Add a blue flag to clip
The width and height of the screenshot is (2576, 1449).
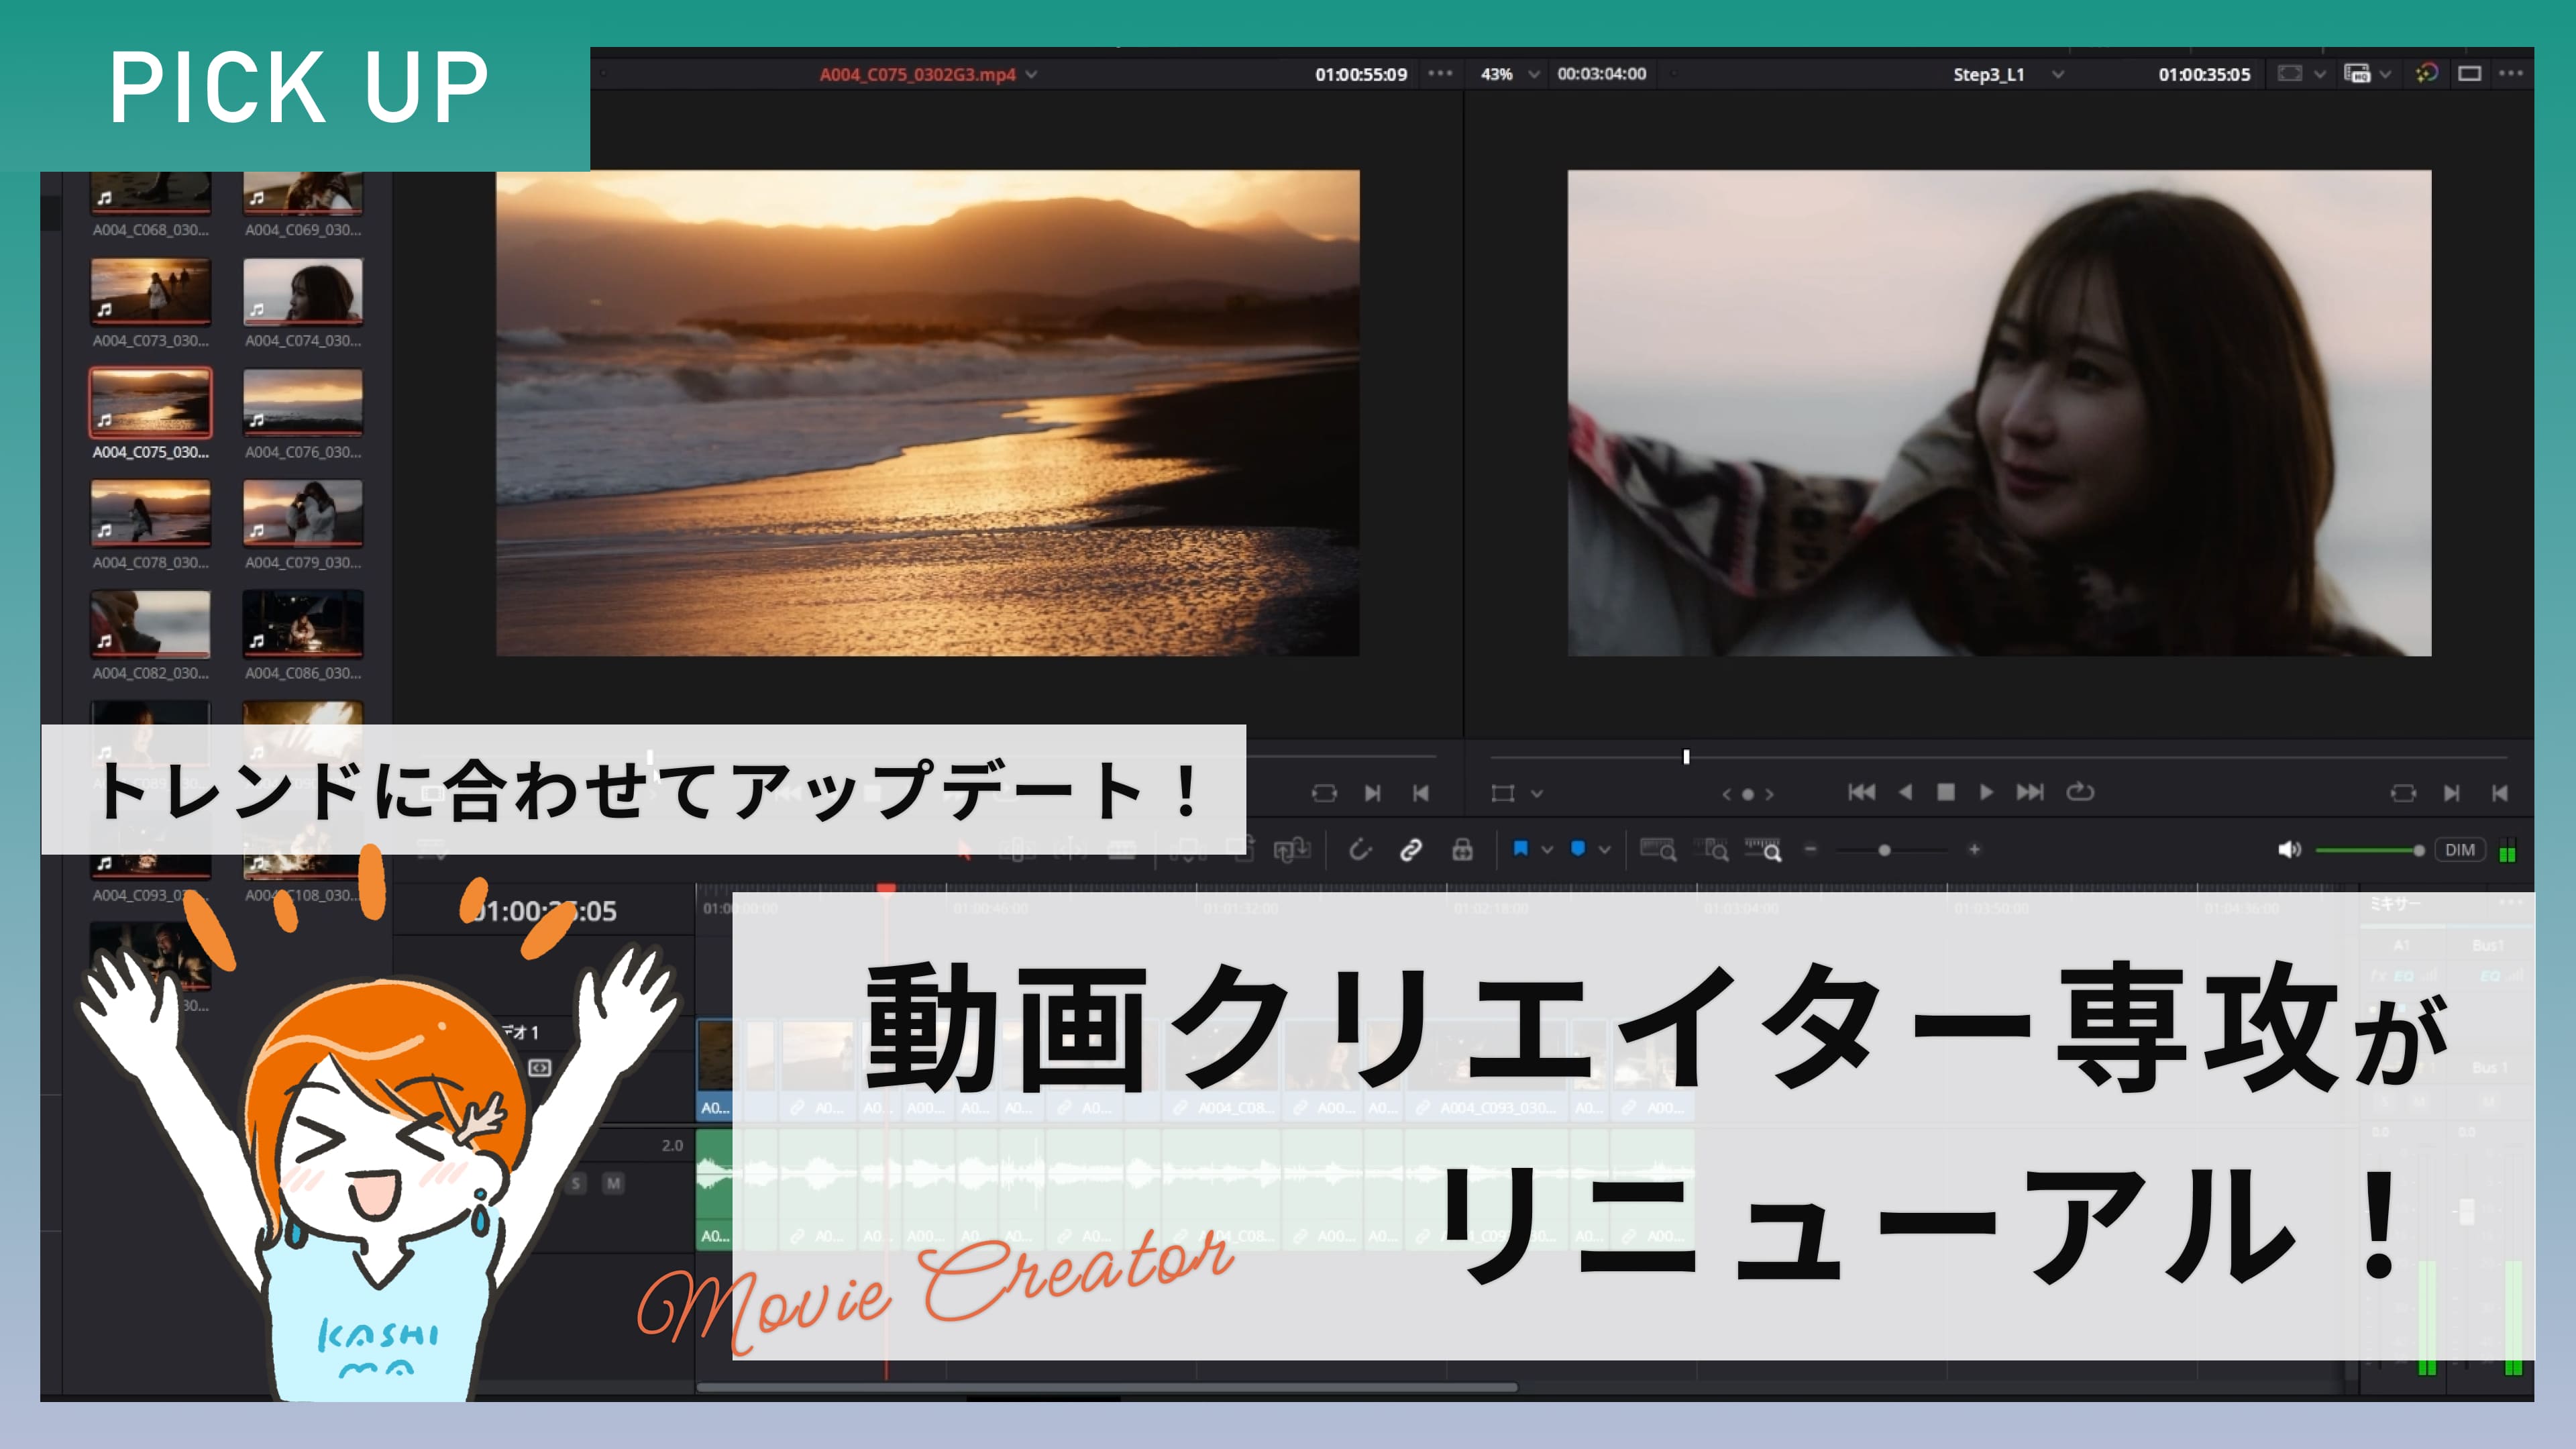tap(1520, 849)
